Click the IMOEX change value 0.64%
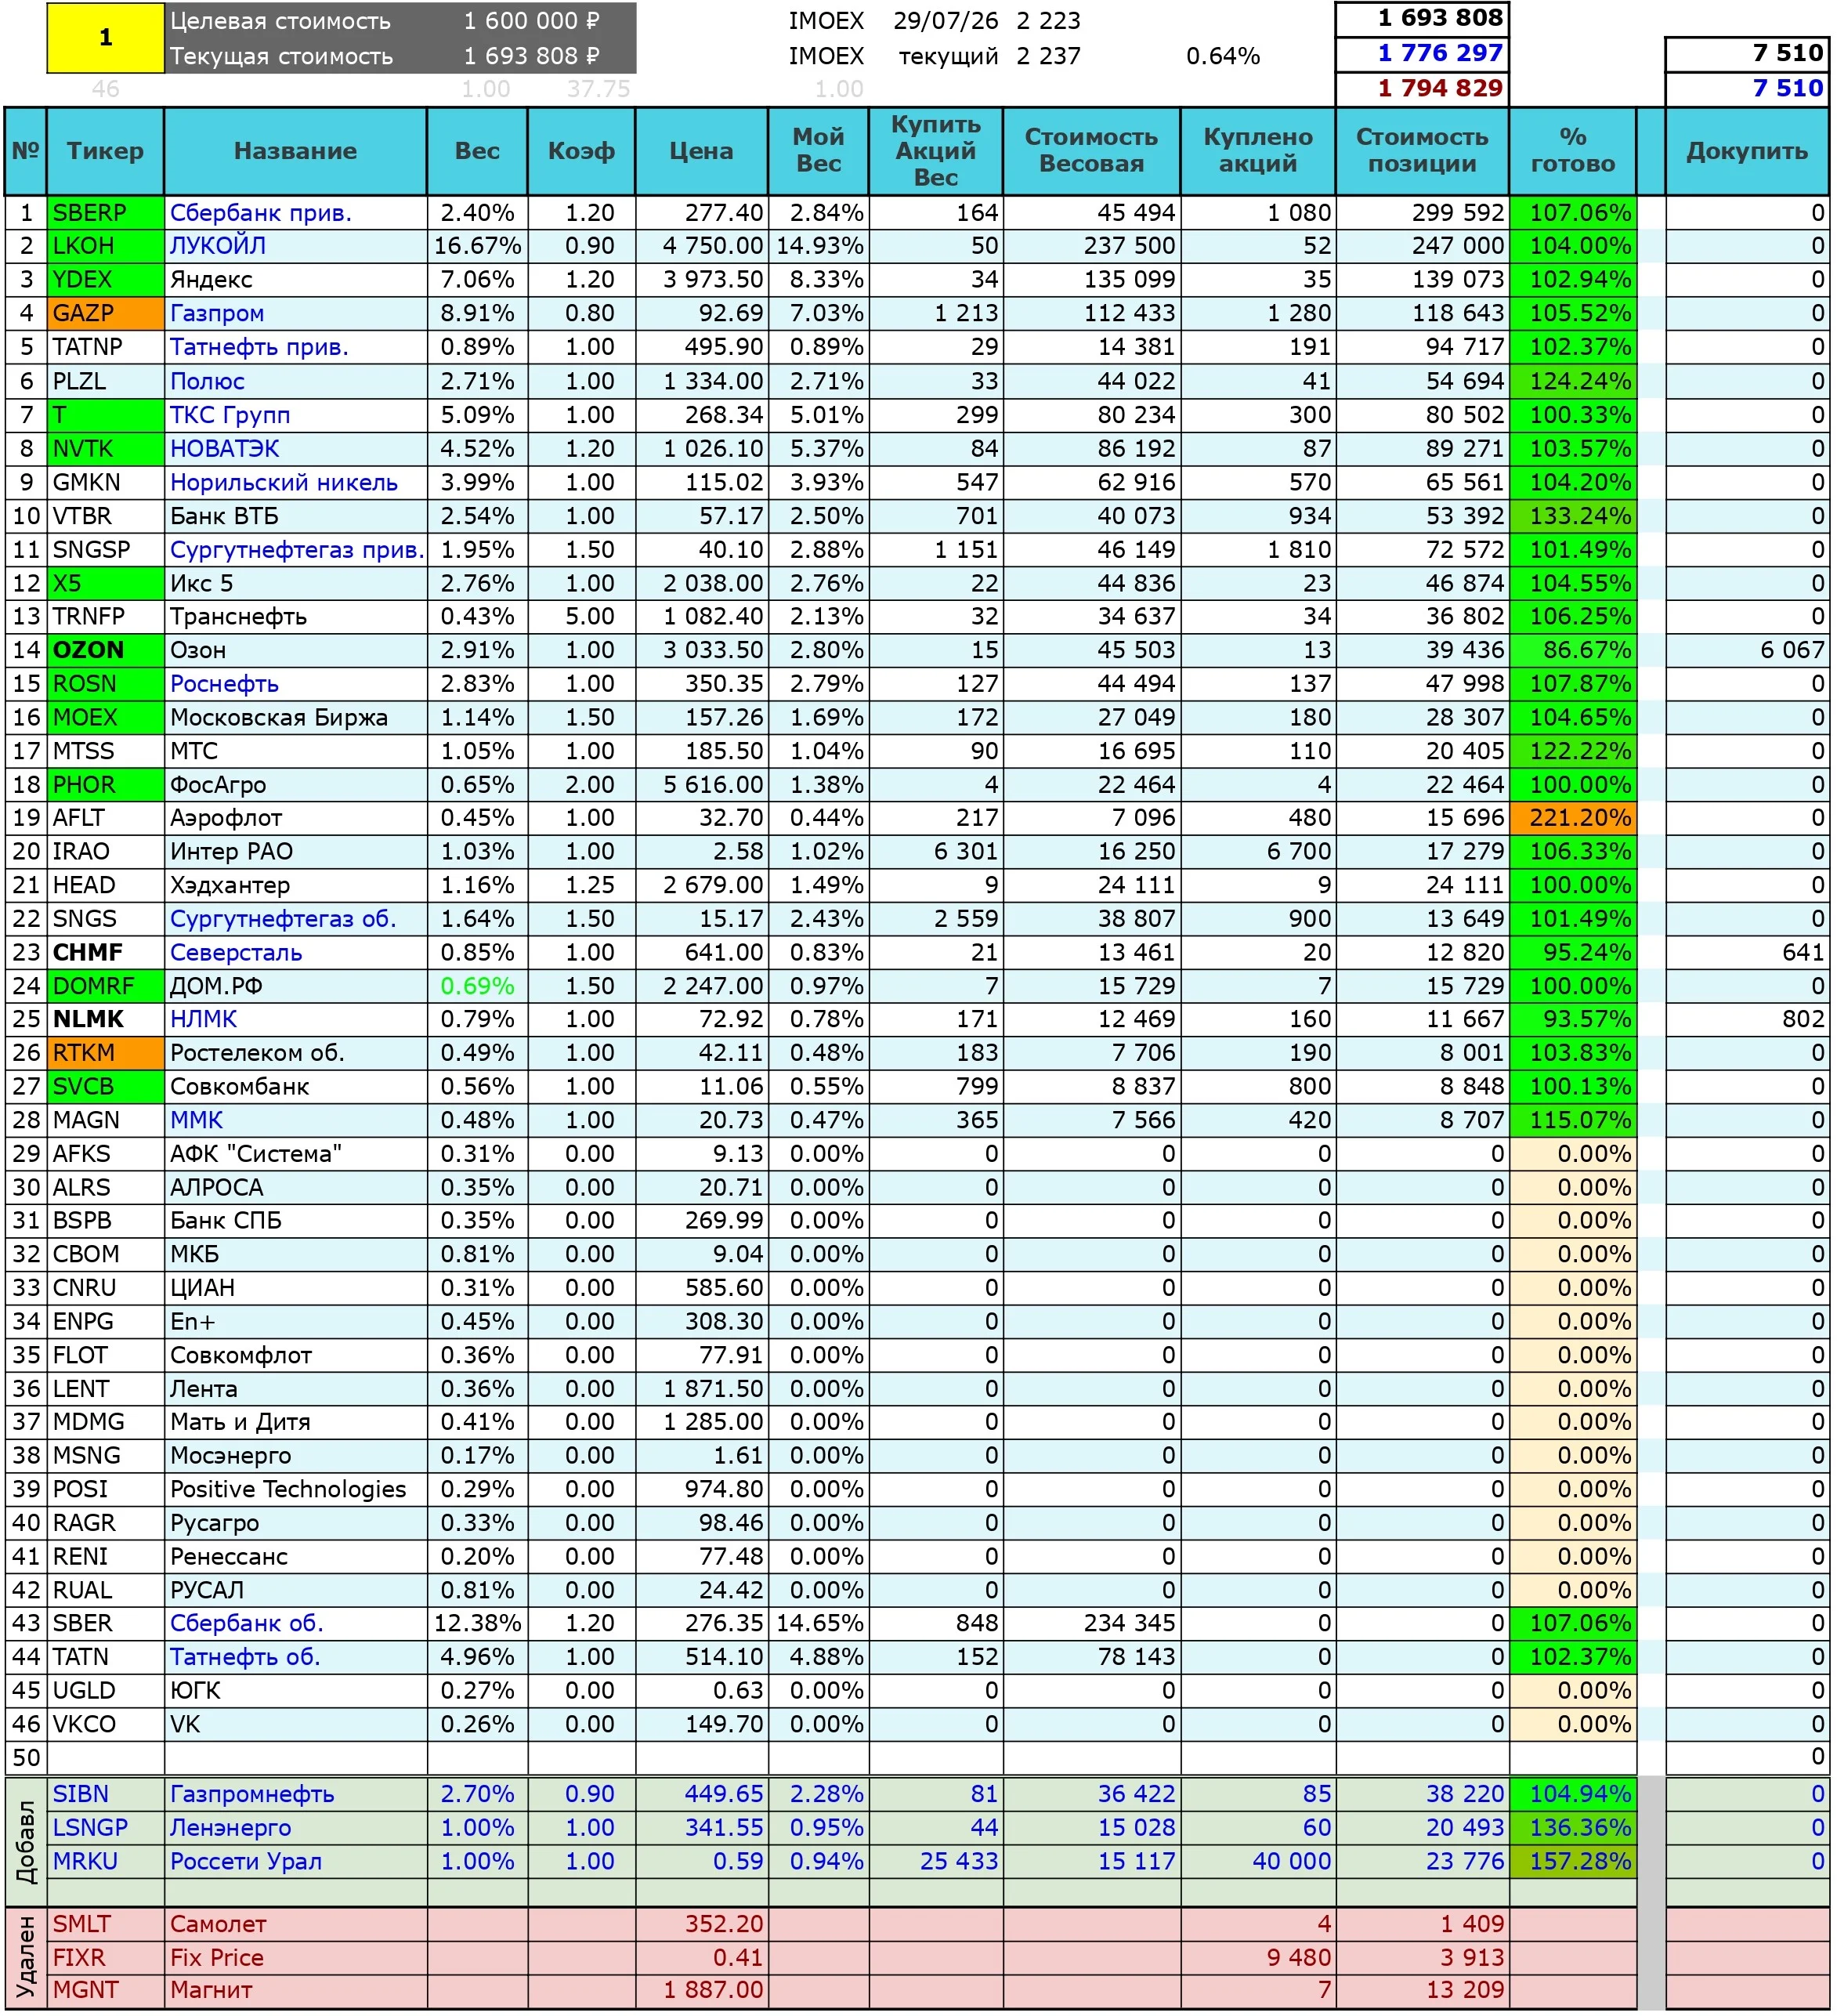1837x2016 pixels. click(x=1223, y=56)
